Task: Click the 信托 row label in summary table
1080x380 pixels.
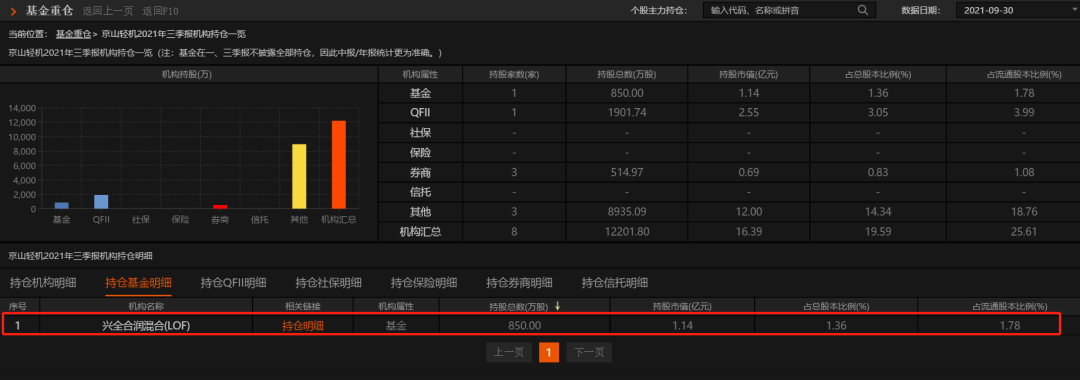Action: [420, 192]
